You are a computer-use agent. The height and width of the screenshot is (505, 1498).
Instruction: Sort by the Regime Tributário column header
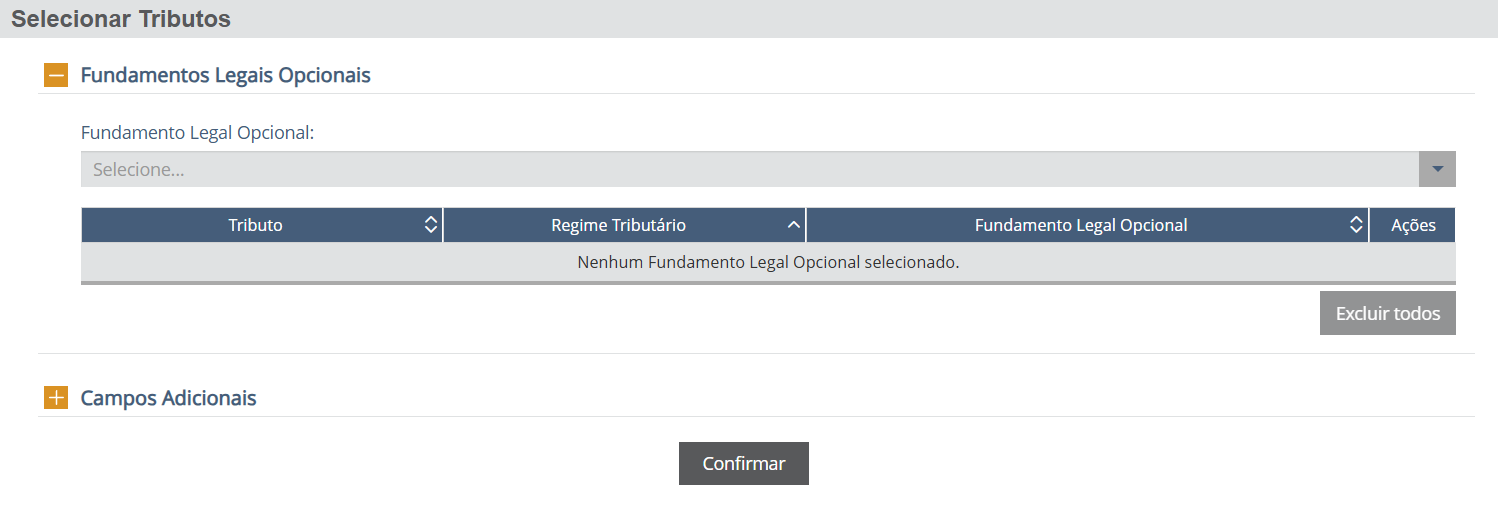(618, 225)
